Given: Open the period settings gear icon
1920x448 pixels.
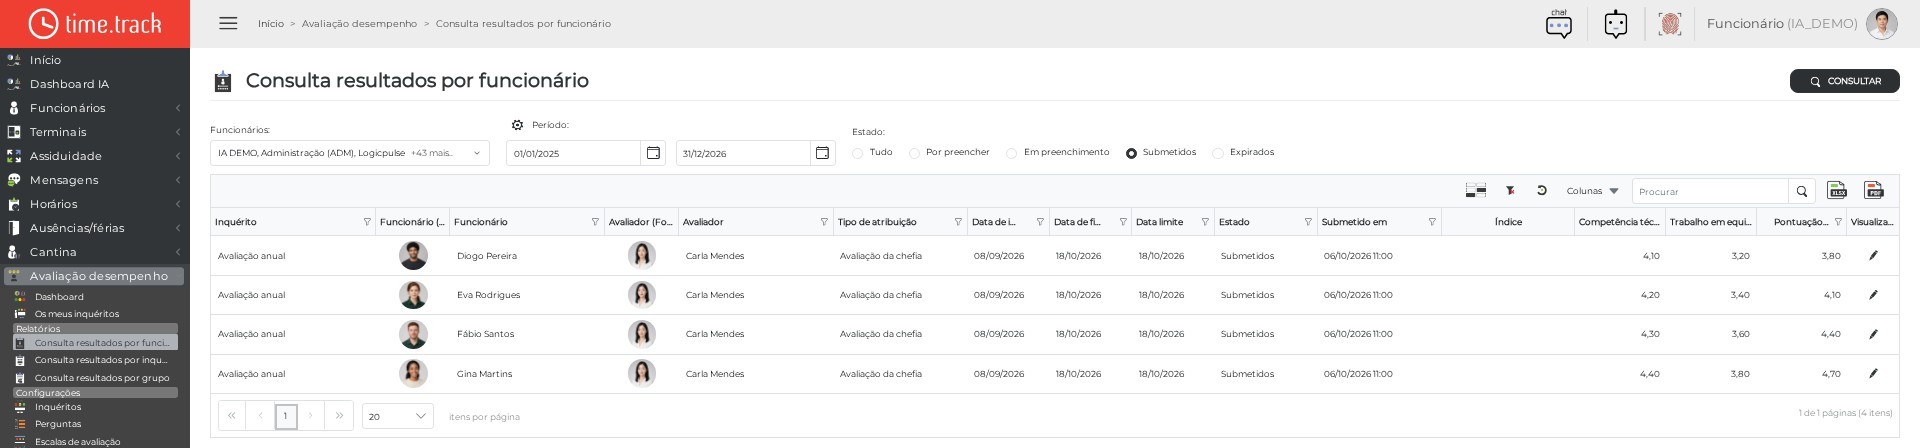Looking at the screenshot, I should (517, 125).
